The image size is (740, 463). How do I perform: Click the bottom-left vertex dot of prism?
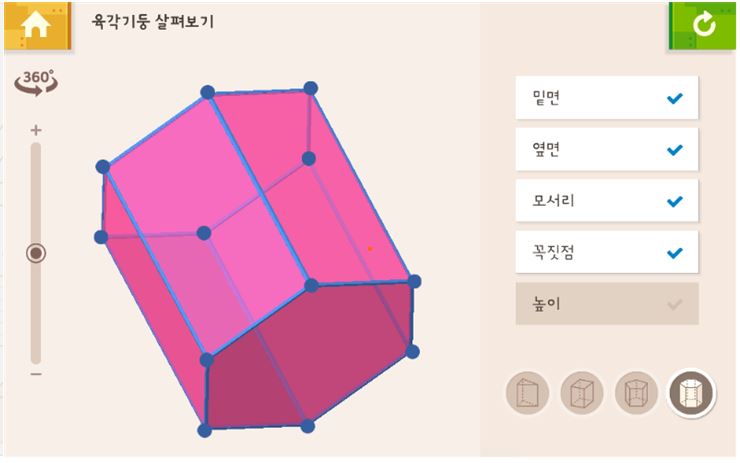point(204,430)
